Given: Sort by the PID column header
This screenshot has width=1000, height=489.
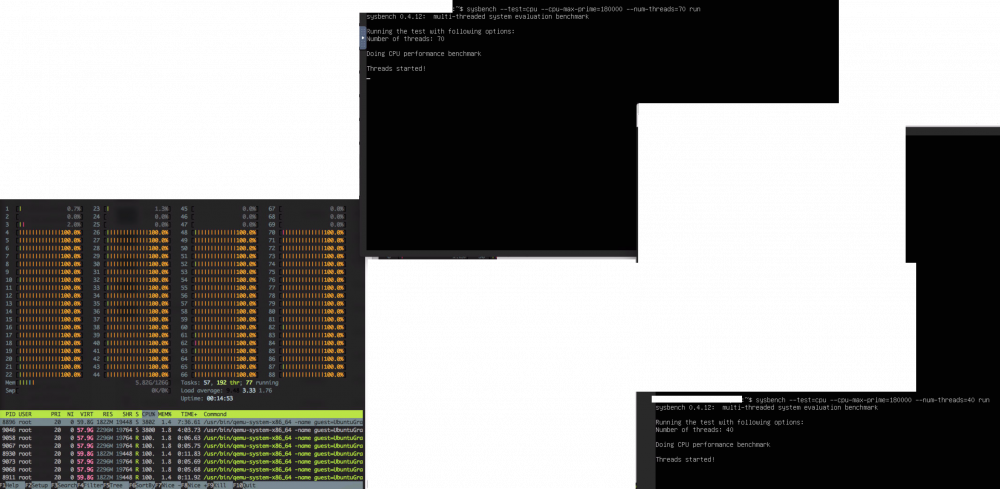Looking at the screenshot, I should [x=10, y=414].
